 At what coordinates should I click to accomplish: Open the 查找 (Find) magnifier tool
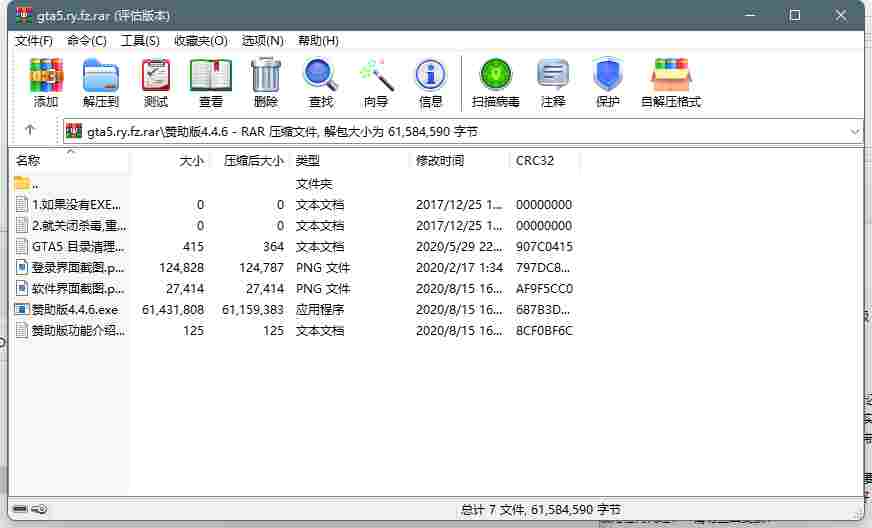tap(321, 76)
